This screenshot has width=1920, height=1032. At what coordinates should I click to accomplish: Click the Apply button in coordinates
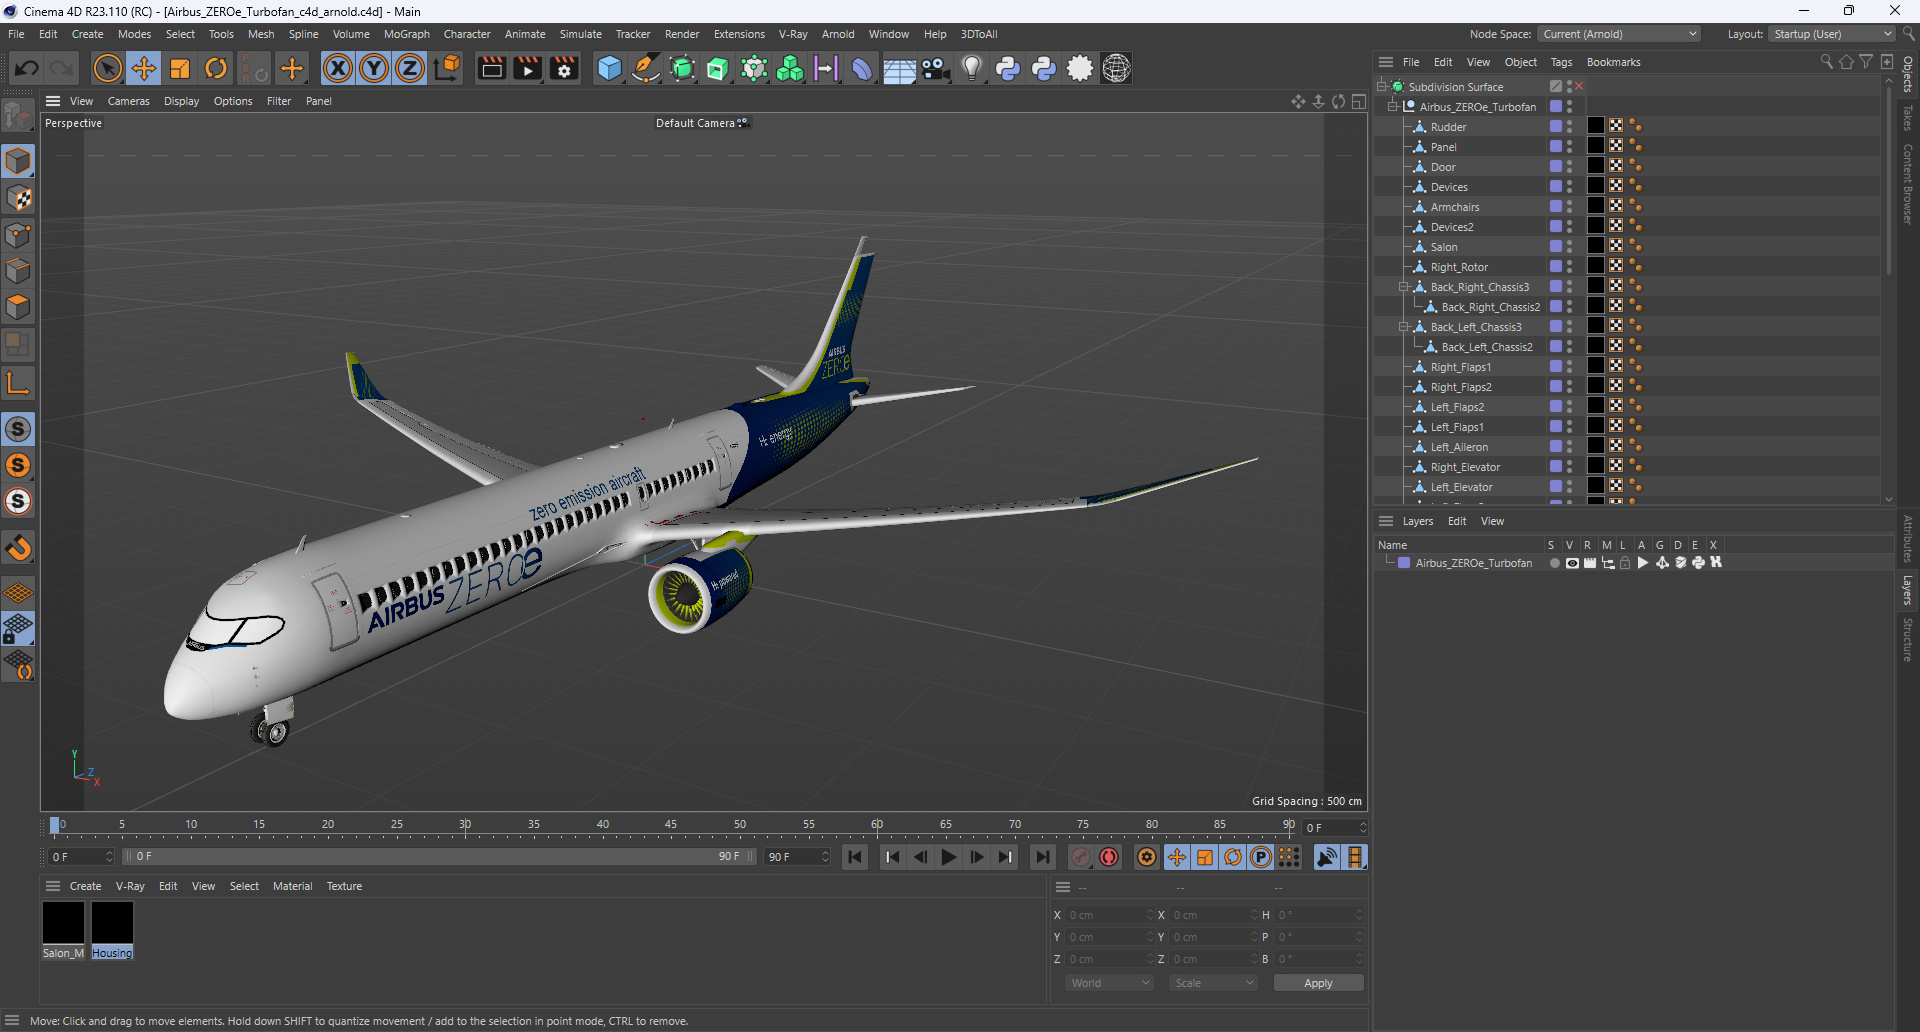tap(1318, 983)
